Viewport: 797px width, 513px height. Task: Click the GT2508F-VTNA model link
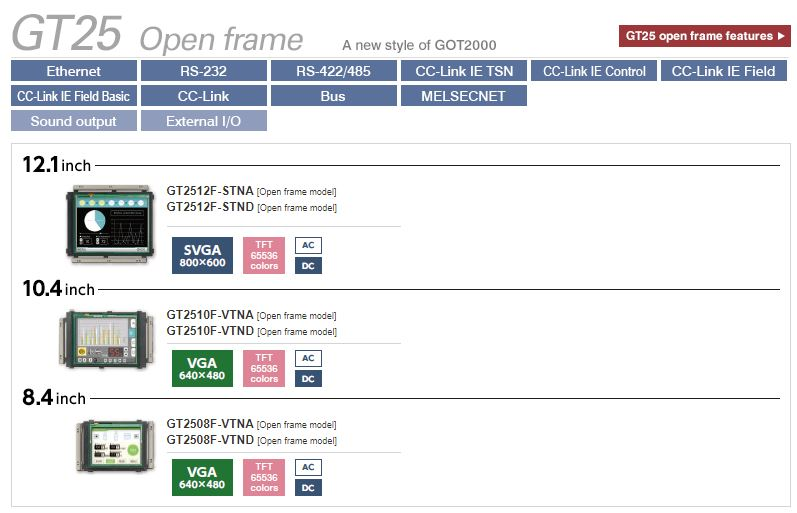(x=210, y=424)
